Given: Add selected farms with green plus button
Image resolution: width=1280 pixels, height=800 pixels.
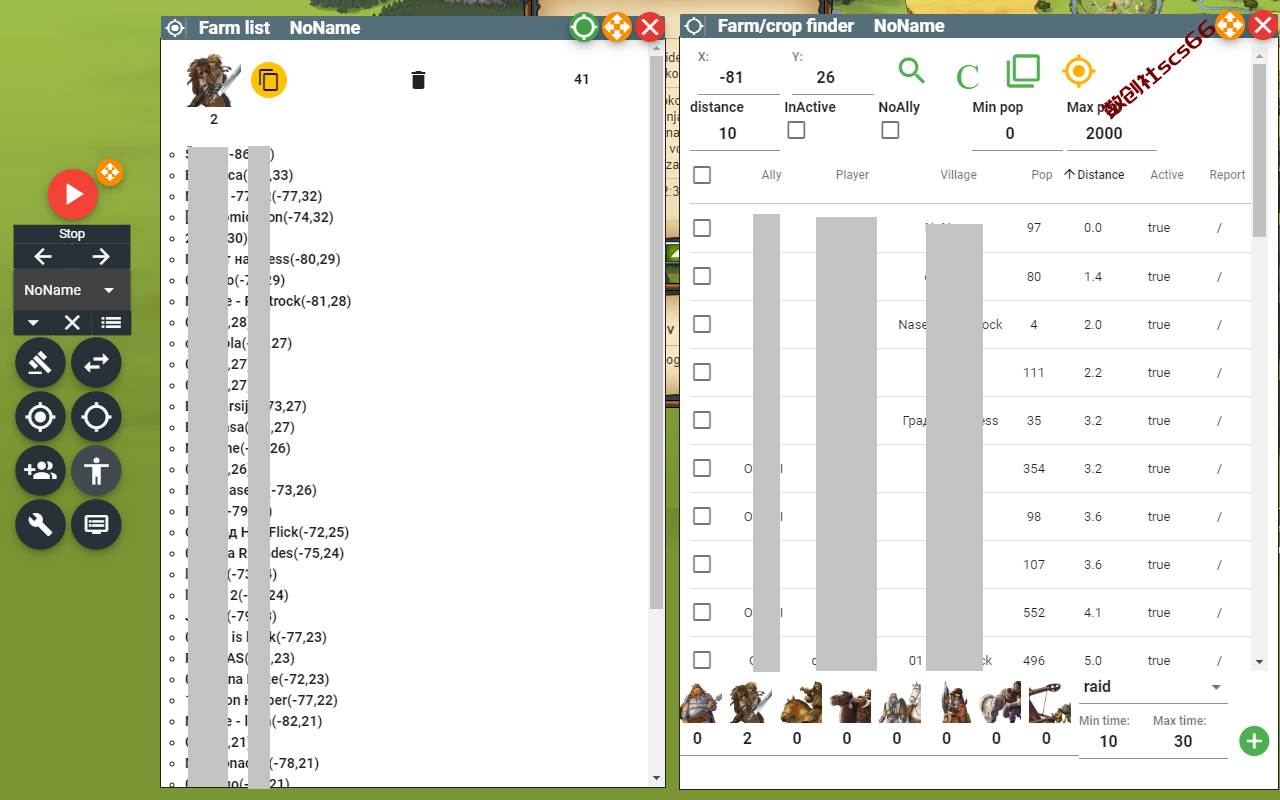Looking at the screenshot, I should 1254,741.
